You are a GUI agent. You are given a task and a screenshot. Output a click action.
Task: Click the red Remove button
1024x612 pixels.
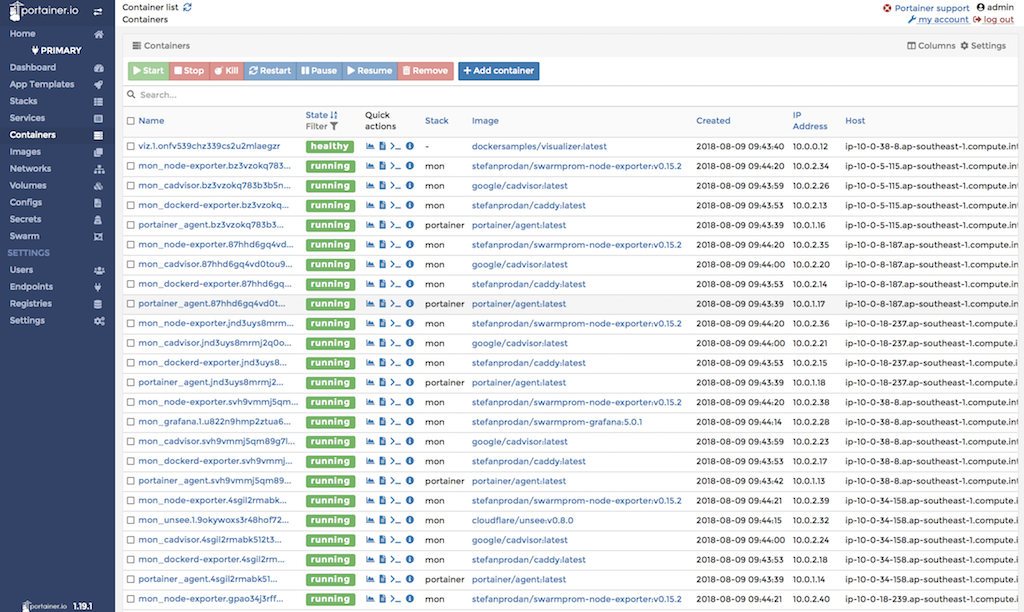tap(425, 71)
